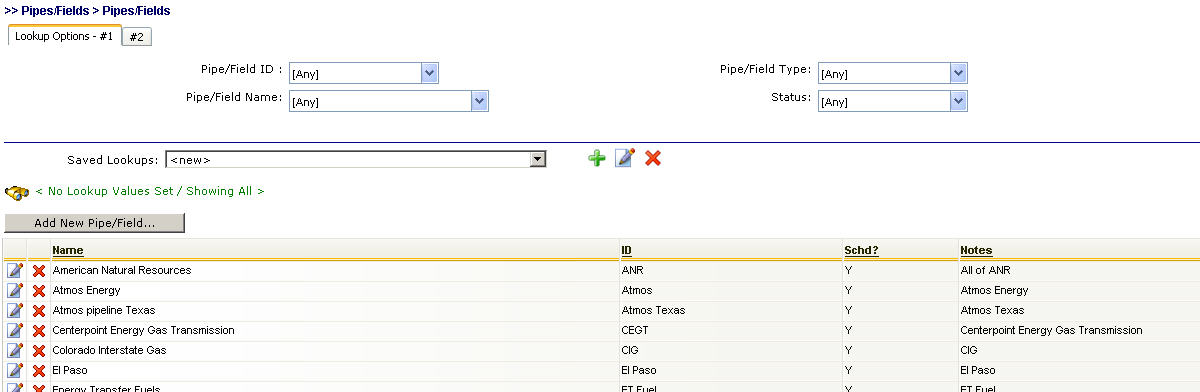Image resolution: width=1200 pixels, height=392 pixels.
Task: Edit the American Natural Resources row
Action: [x=15, y=270]
